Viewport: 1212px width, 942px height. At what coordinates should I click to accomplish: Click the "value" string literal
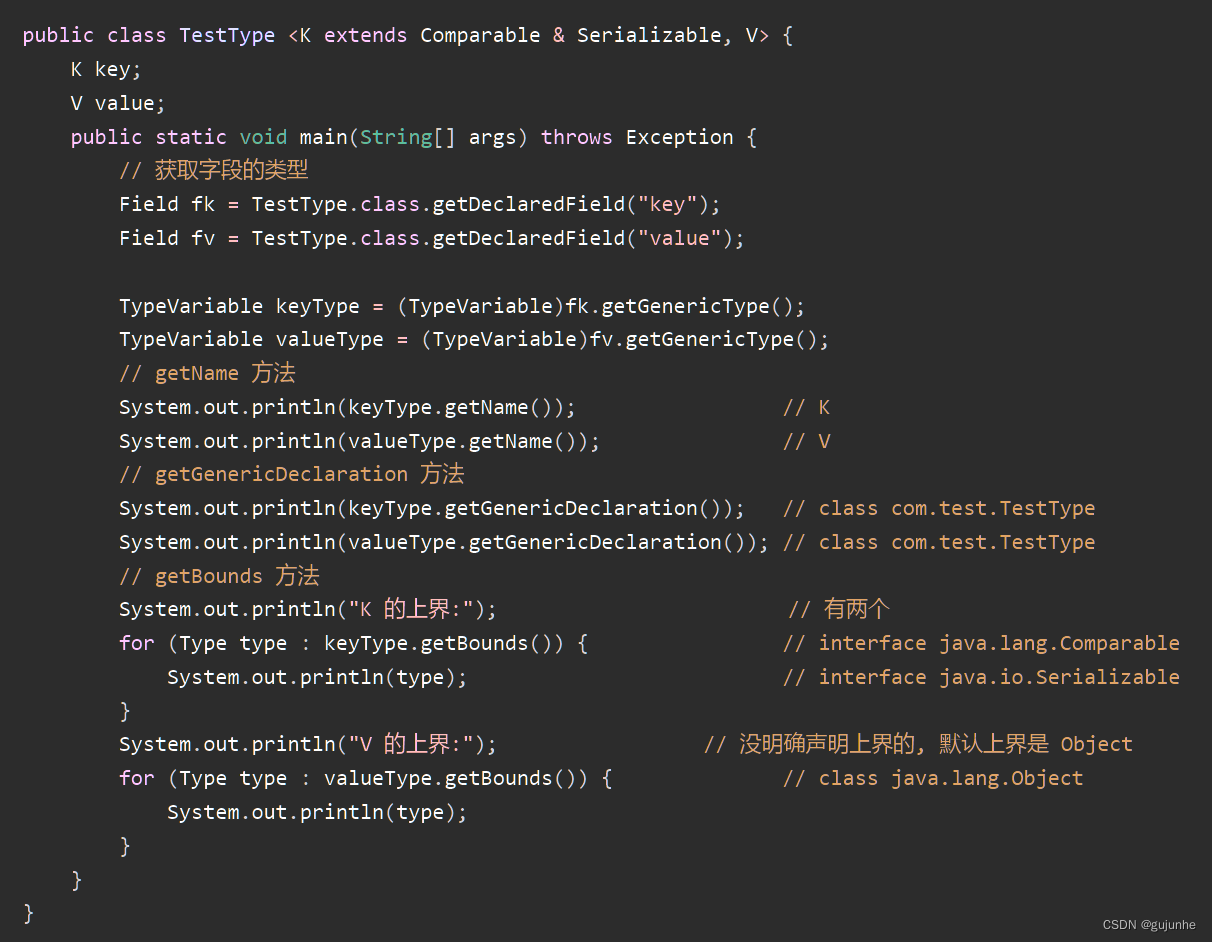click(680, 238)
